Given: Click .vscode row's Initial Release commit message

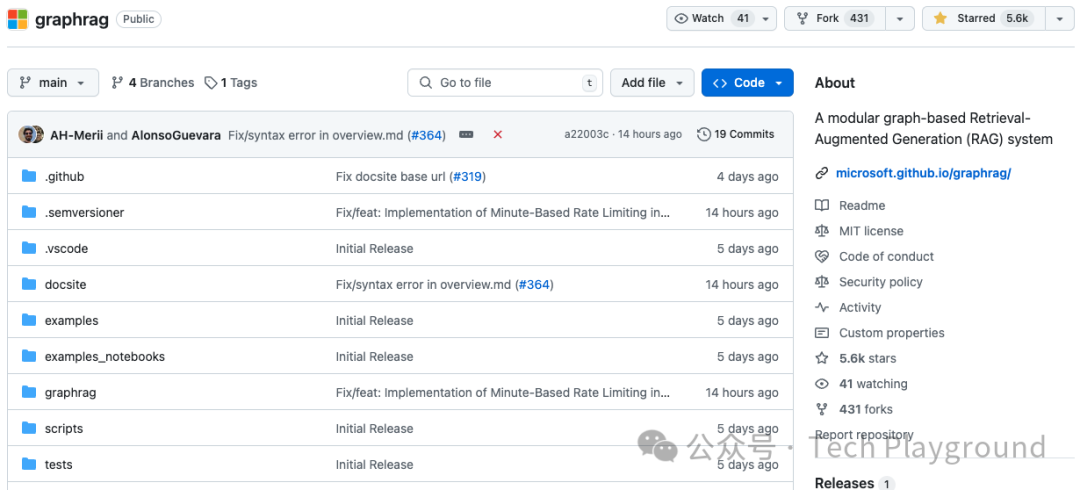Looking at the screenshot, I should tap(375, 248).
